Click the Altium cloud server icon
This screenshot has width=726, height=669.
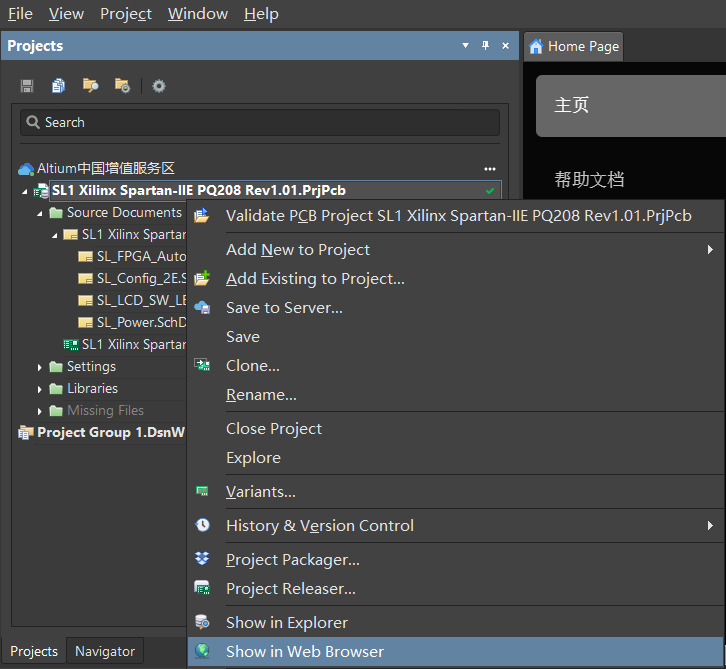coord(26,169)
